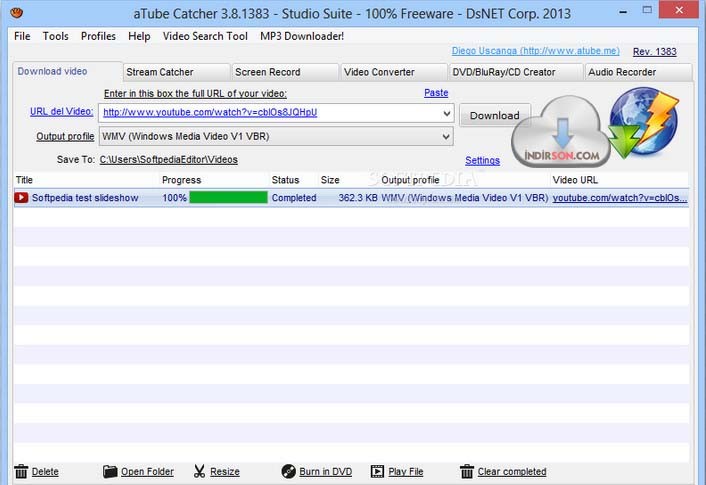Open the Save To path C:\Users\SoftpediaEditor\Videos
The width and height of the screenshot is (706, 485).
(168, 159)
